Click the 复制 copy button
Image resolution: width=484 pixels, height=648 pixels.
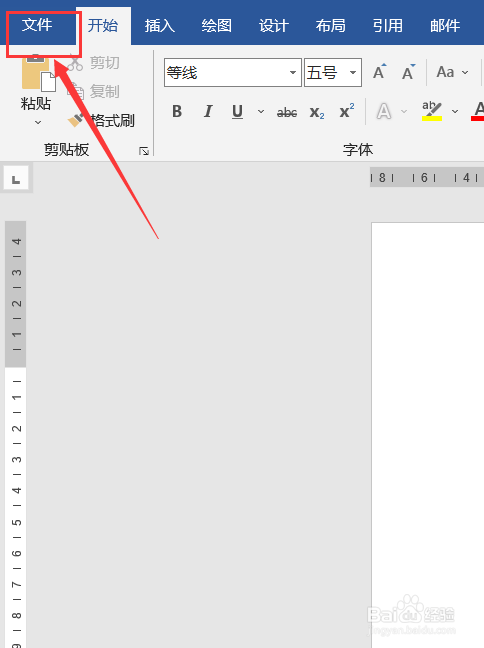pos(95,91)
